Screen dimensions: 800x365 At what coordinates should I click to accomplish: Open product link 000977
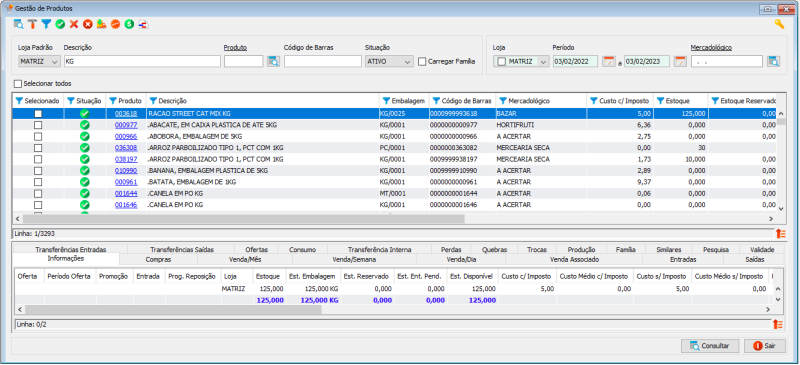(x=126, y=125)
